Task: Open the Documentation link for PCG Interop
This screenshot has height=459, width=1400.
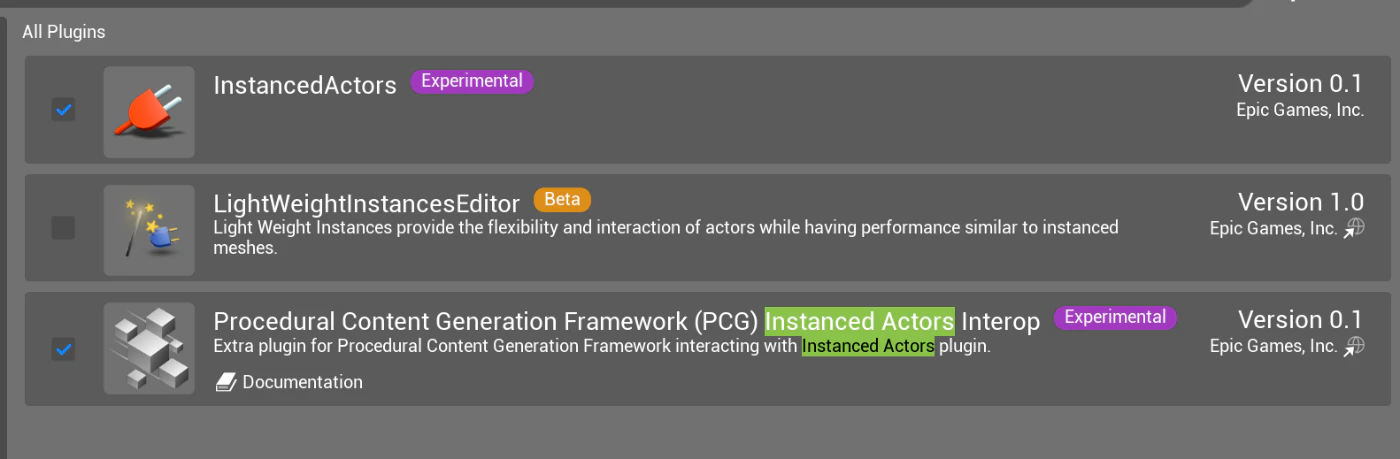Action: point(302,382)
